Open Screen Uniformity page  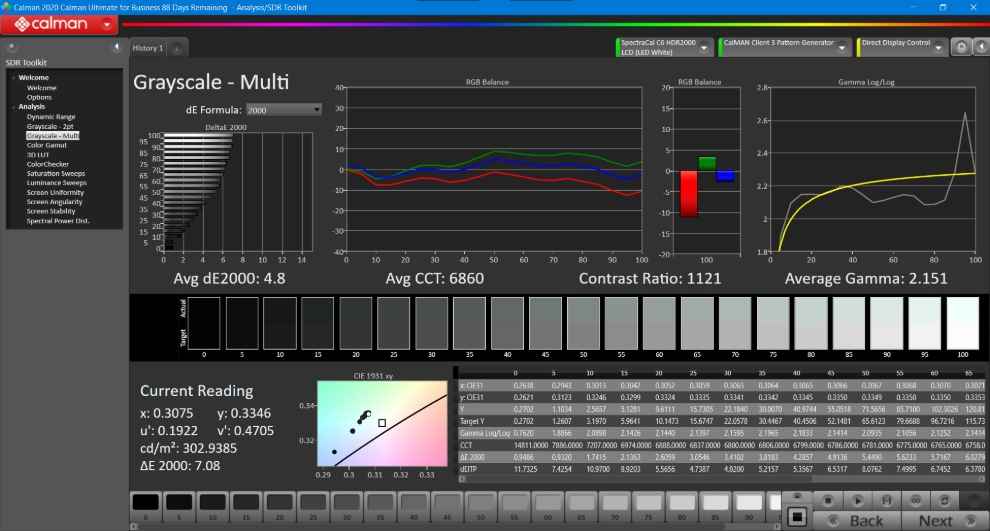coord(55,193)
